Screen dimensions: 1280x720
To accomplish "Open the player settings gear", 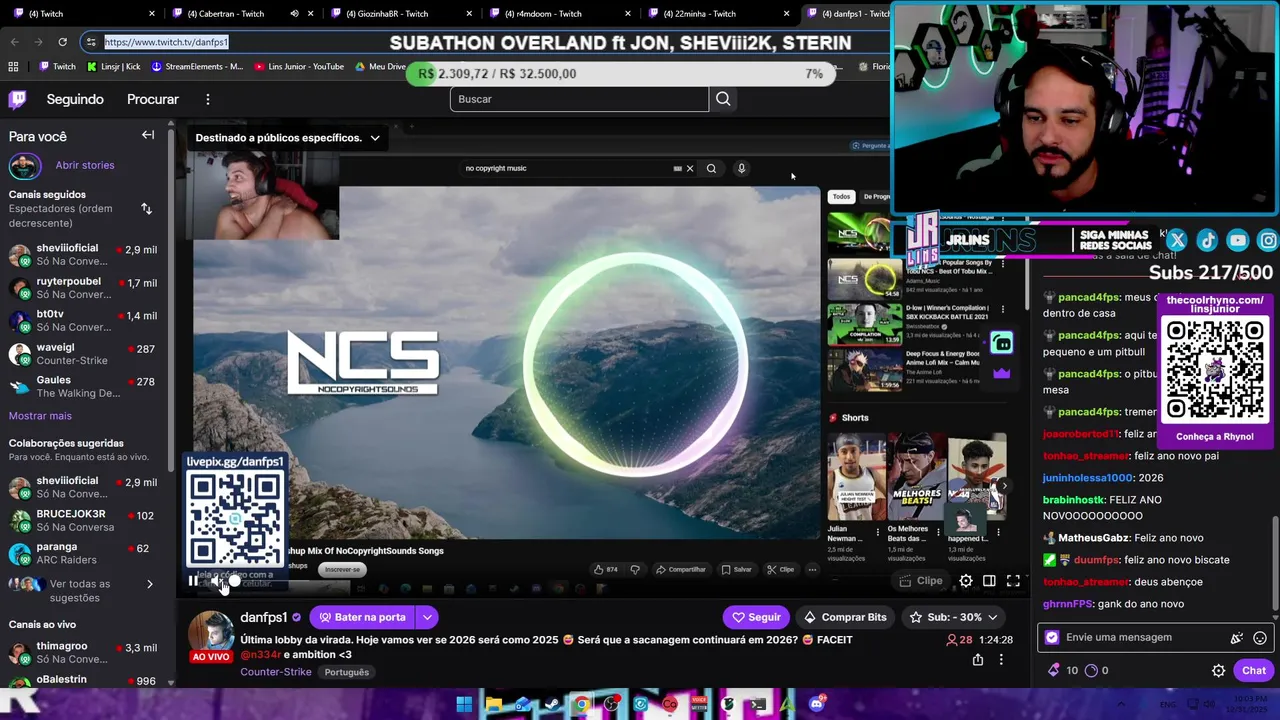I will 966,581.
